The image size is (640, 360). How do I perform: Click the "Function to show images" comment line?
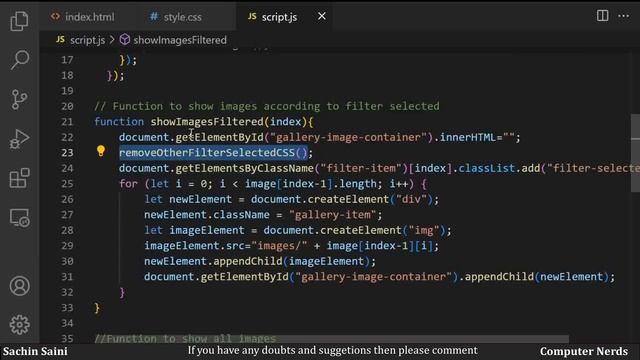[x=267, y=106]
